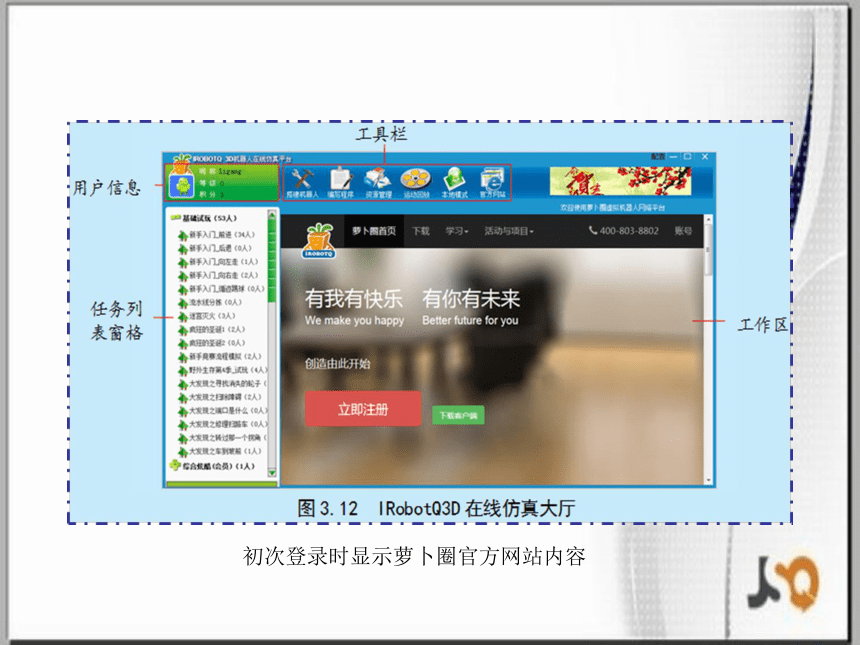
Task: Click task list scrollbar down arrow
Action: 271,473
